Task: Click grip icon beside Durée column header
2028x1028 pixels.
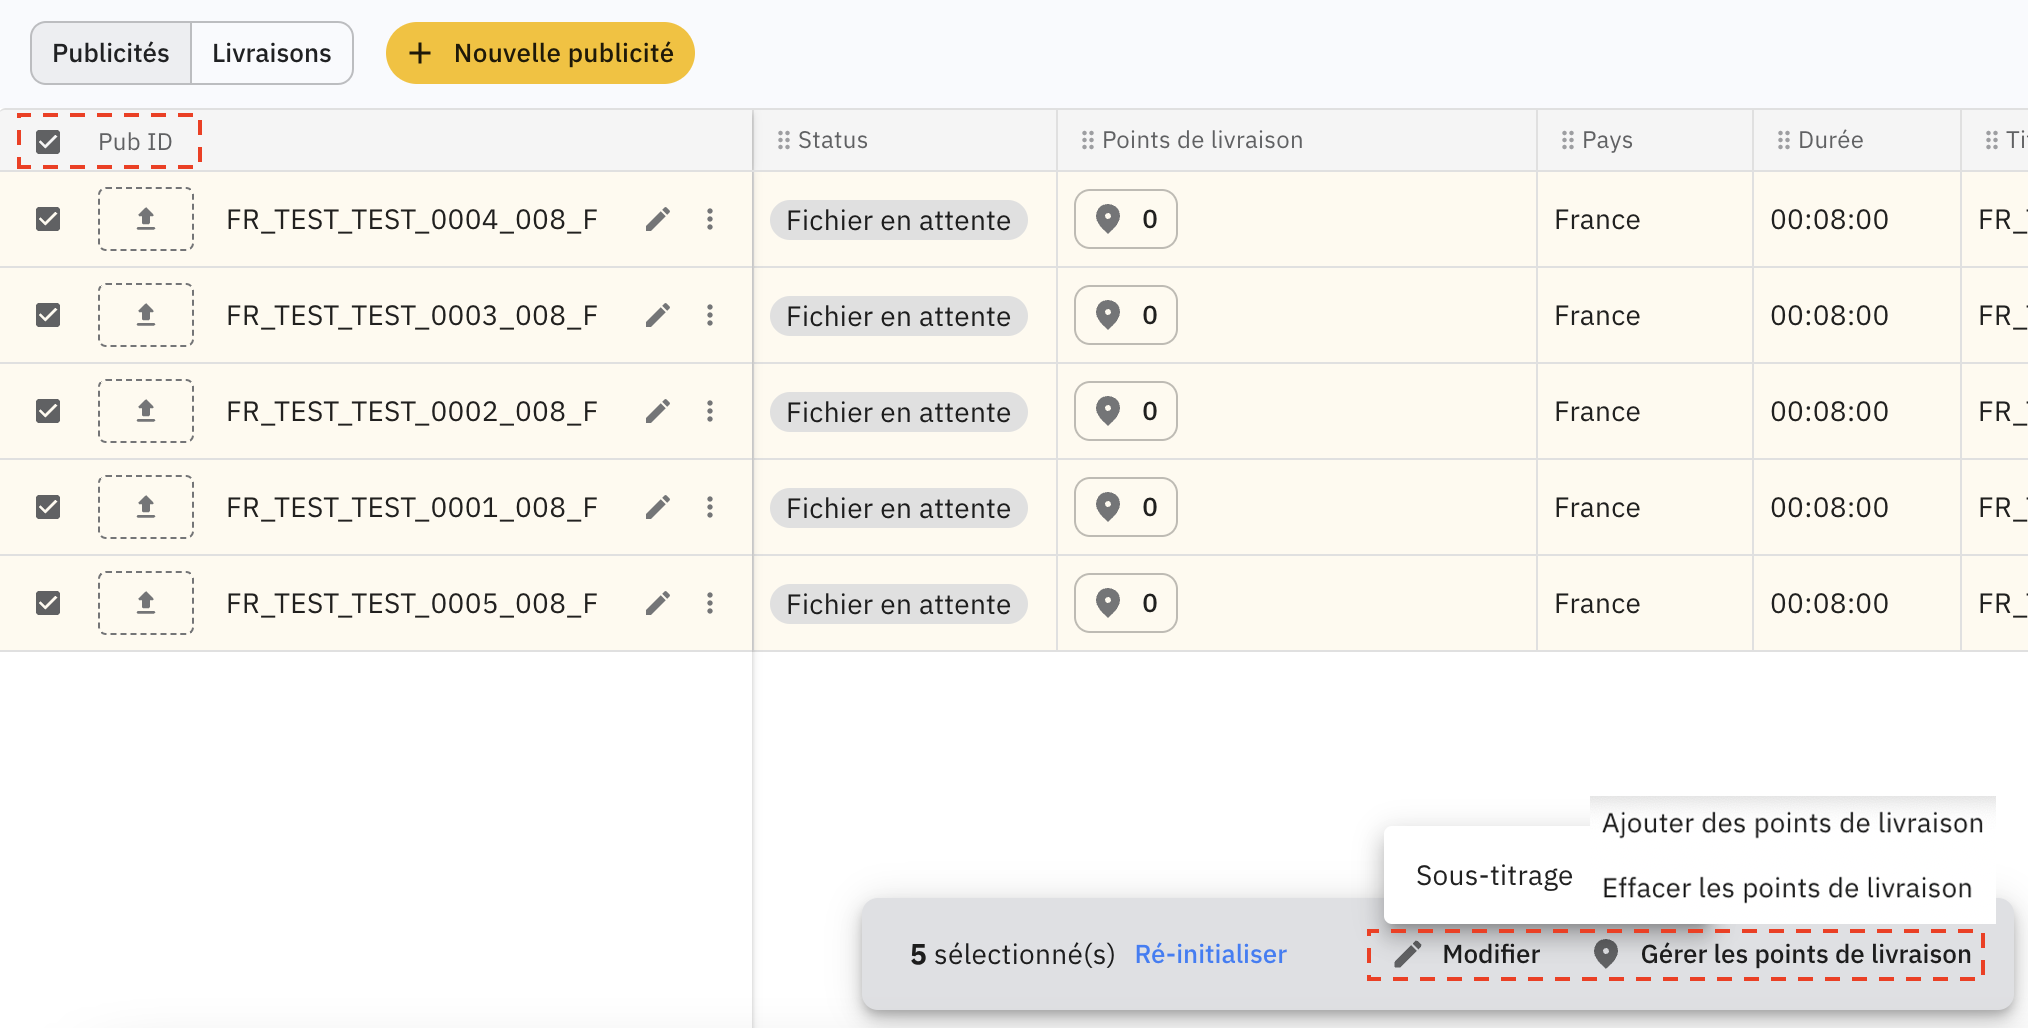Action: pyautogui.click(x=1783, y=141)
